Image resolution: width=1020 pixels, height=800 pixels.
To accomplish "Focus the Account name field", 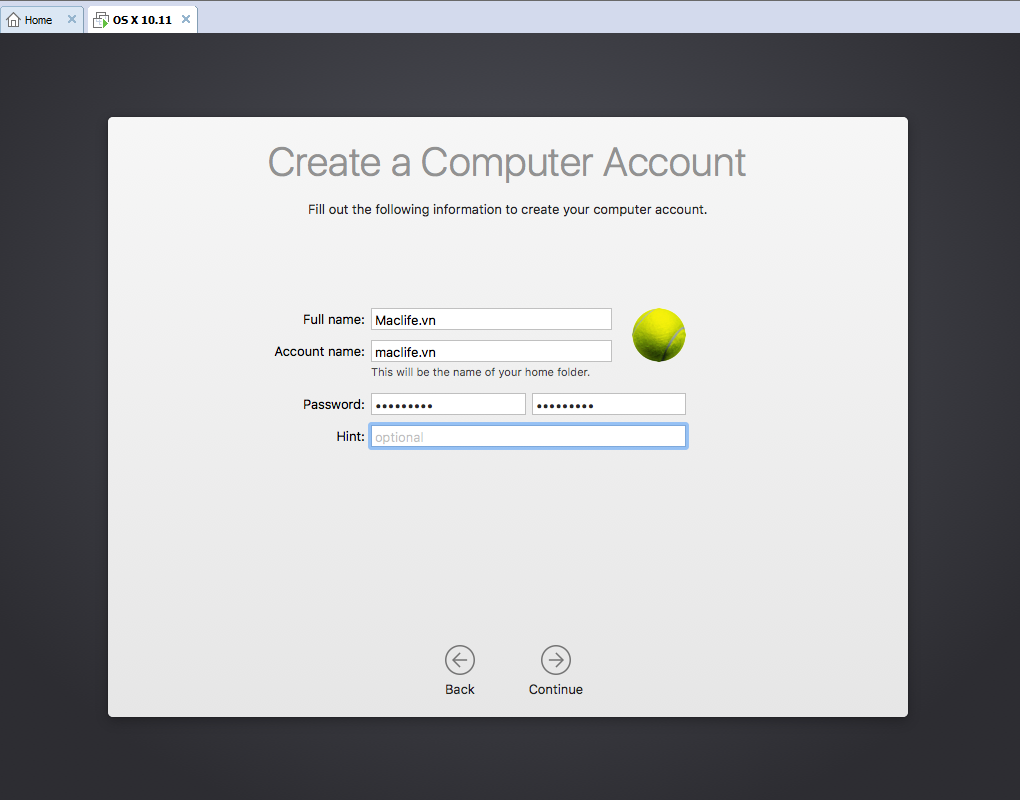I will click(x=490, y=351).
